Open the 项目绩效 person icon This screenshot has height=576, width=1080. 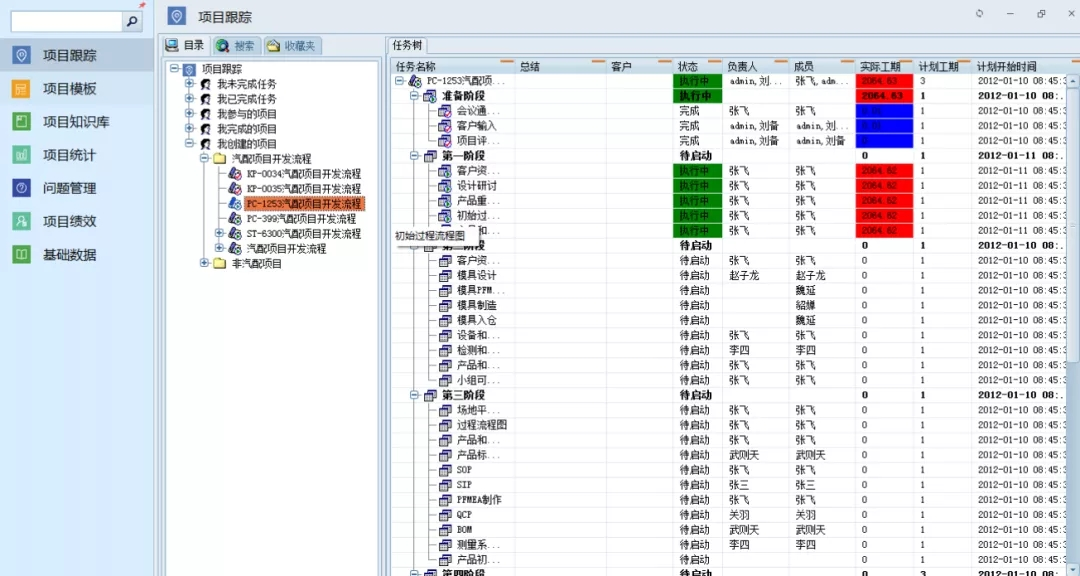point(21,221)
